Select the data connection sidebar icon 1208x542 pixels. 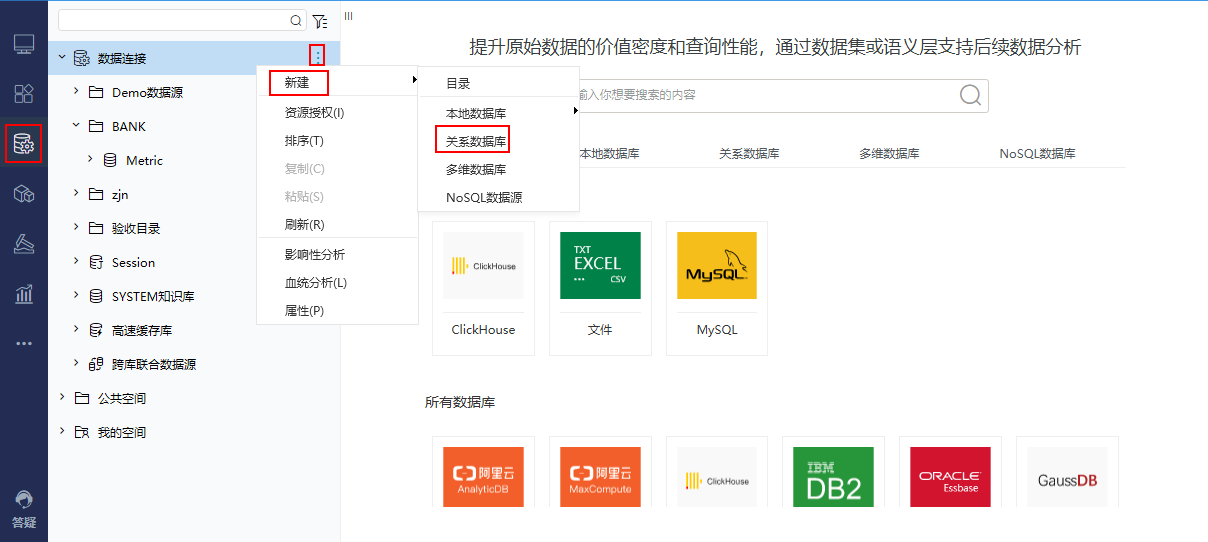(x=24, y=144)
